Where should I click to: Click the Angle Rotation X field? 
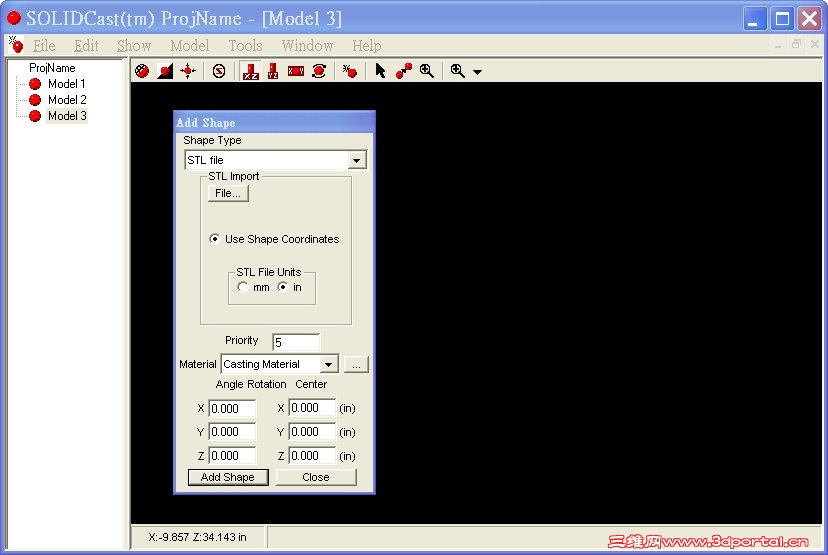coord(232,409)
